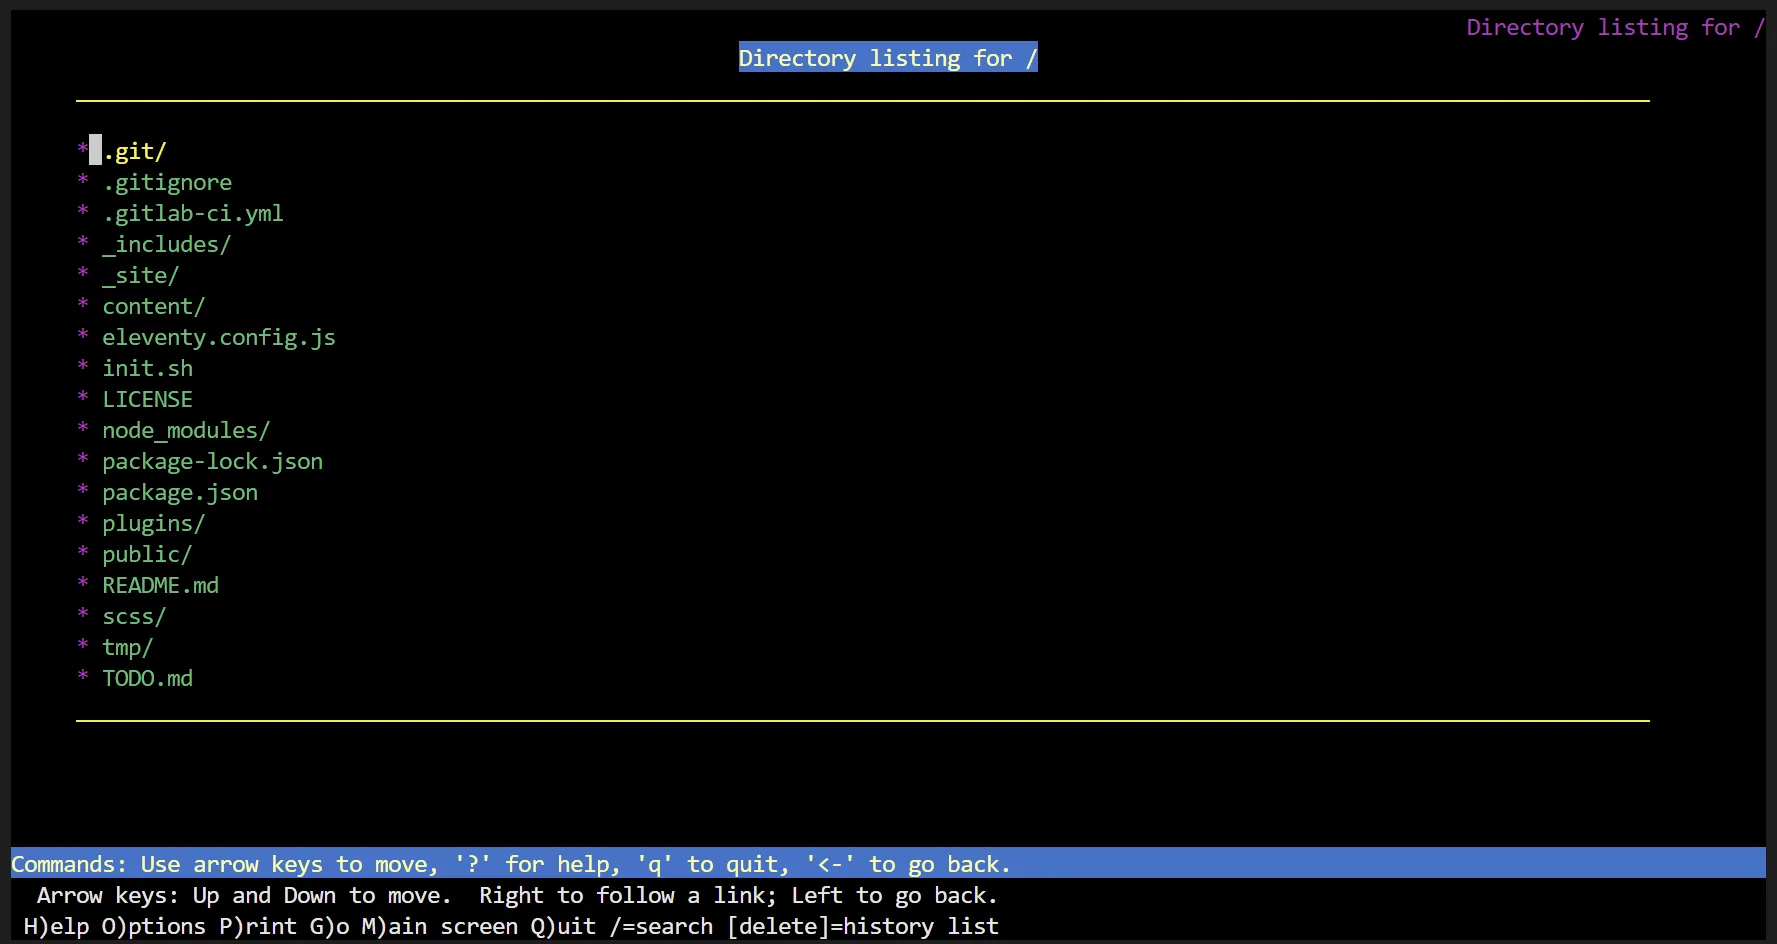Open the .gitignore file link
1777x944 pixels.
point(167,182)
